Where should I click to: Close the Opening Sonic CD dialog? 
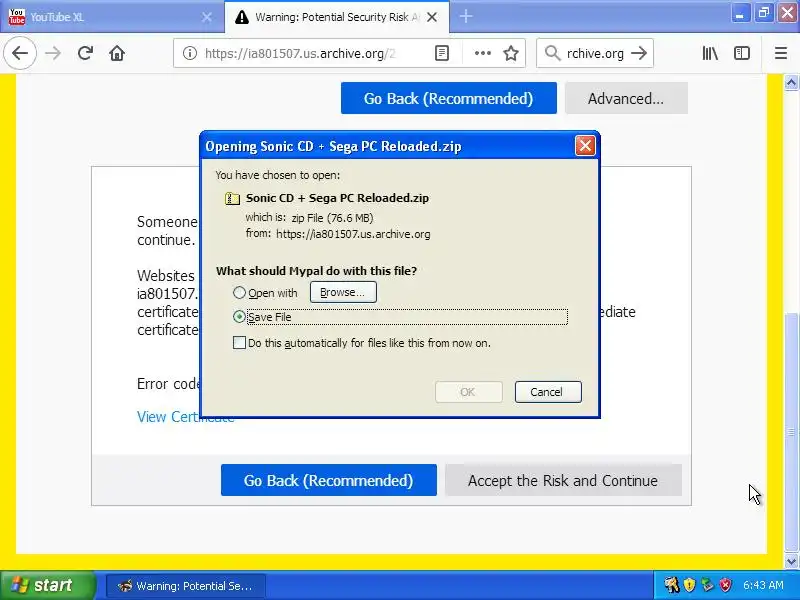(585, 146)
